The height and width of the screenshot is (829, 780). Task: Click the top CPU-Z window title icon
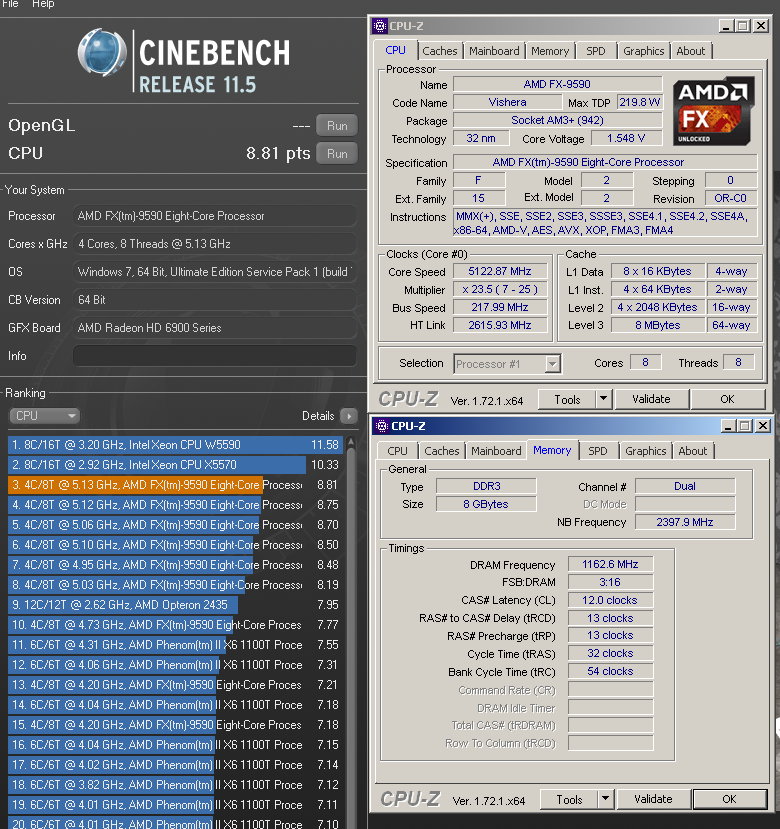[x=379, y=25]
